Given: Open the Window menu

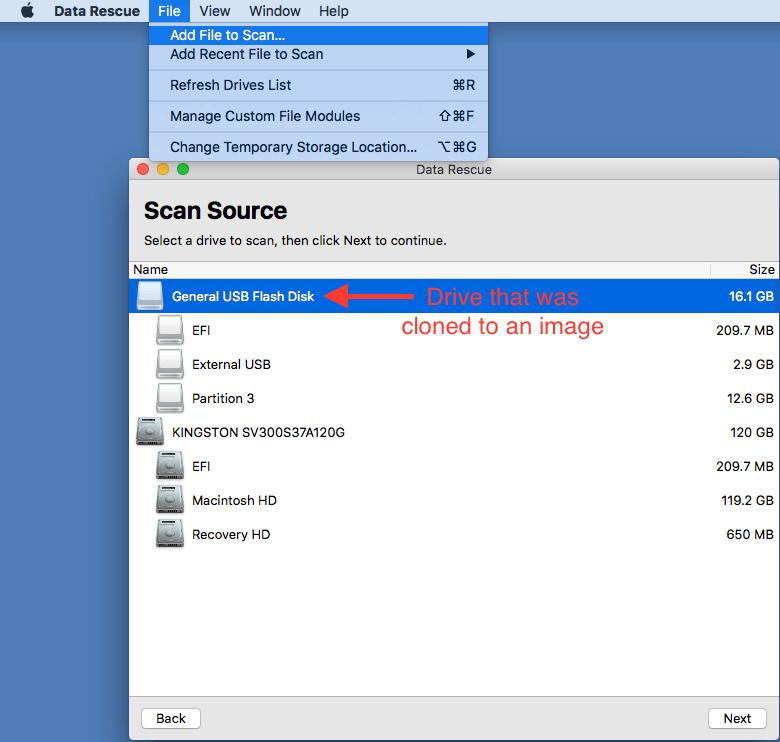Looking at the screenshot, I should tap(275, 11).
